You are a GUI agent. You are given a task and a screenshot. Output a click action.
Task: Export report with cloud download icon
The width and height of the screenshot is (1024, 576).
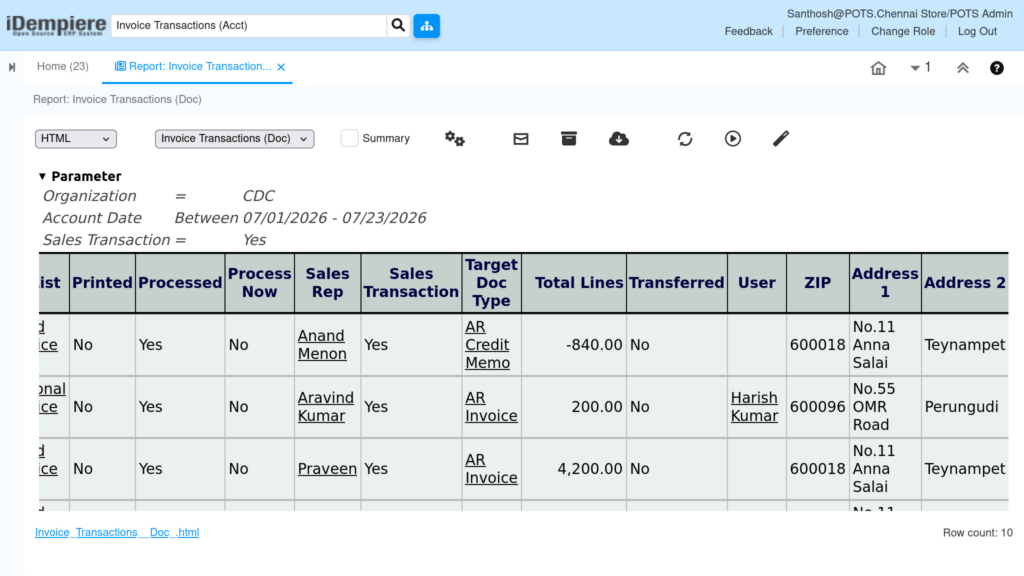click(618, 138)
